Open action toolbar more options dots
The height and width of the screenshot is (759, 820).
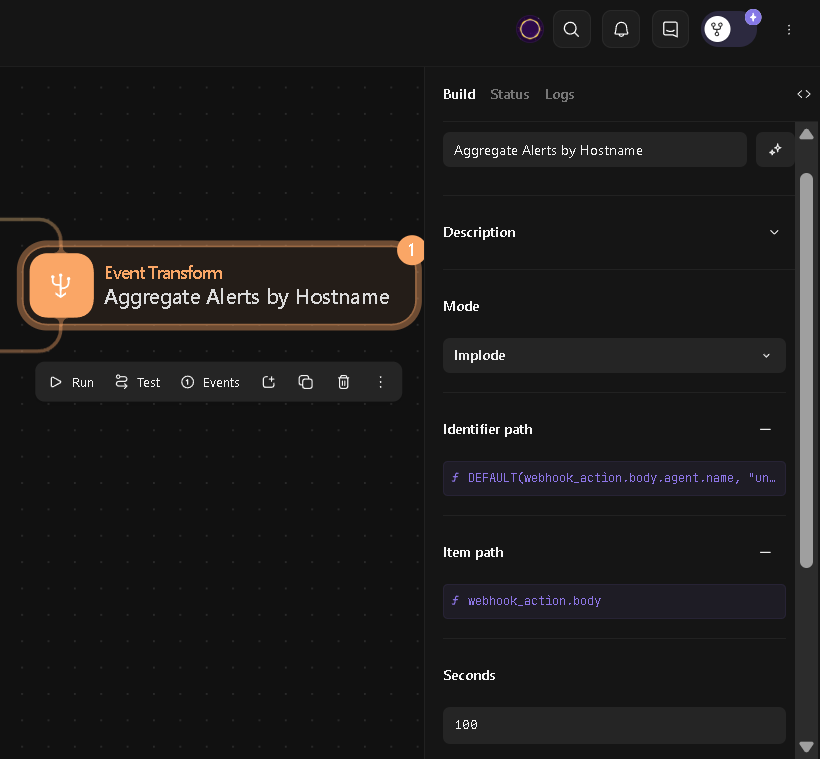pyautogui.click(x=380, y=382)
